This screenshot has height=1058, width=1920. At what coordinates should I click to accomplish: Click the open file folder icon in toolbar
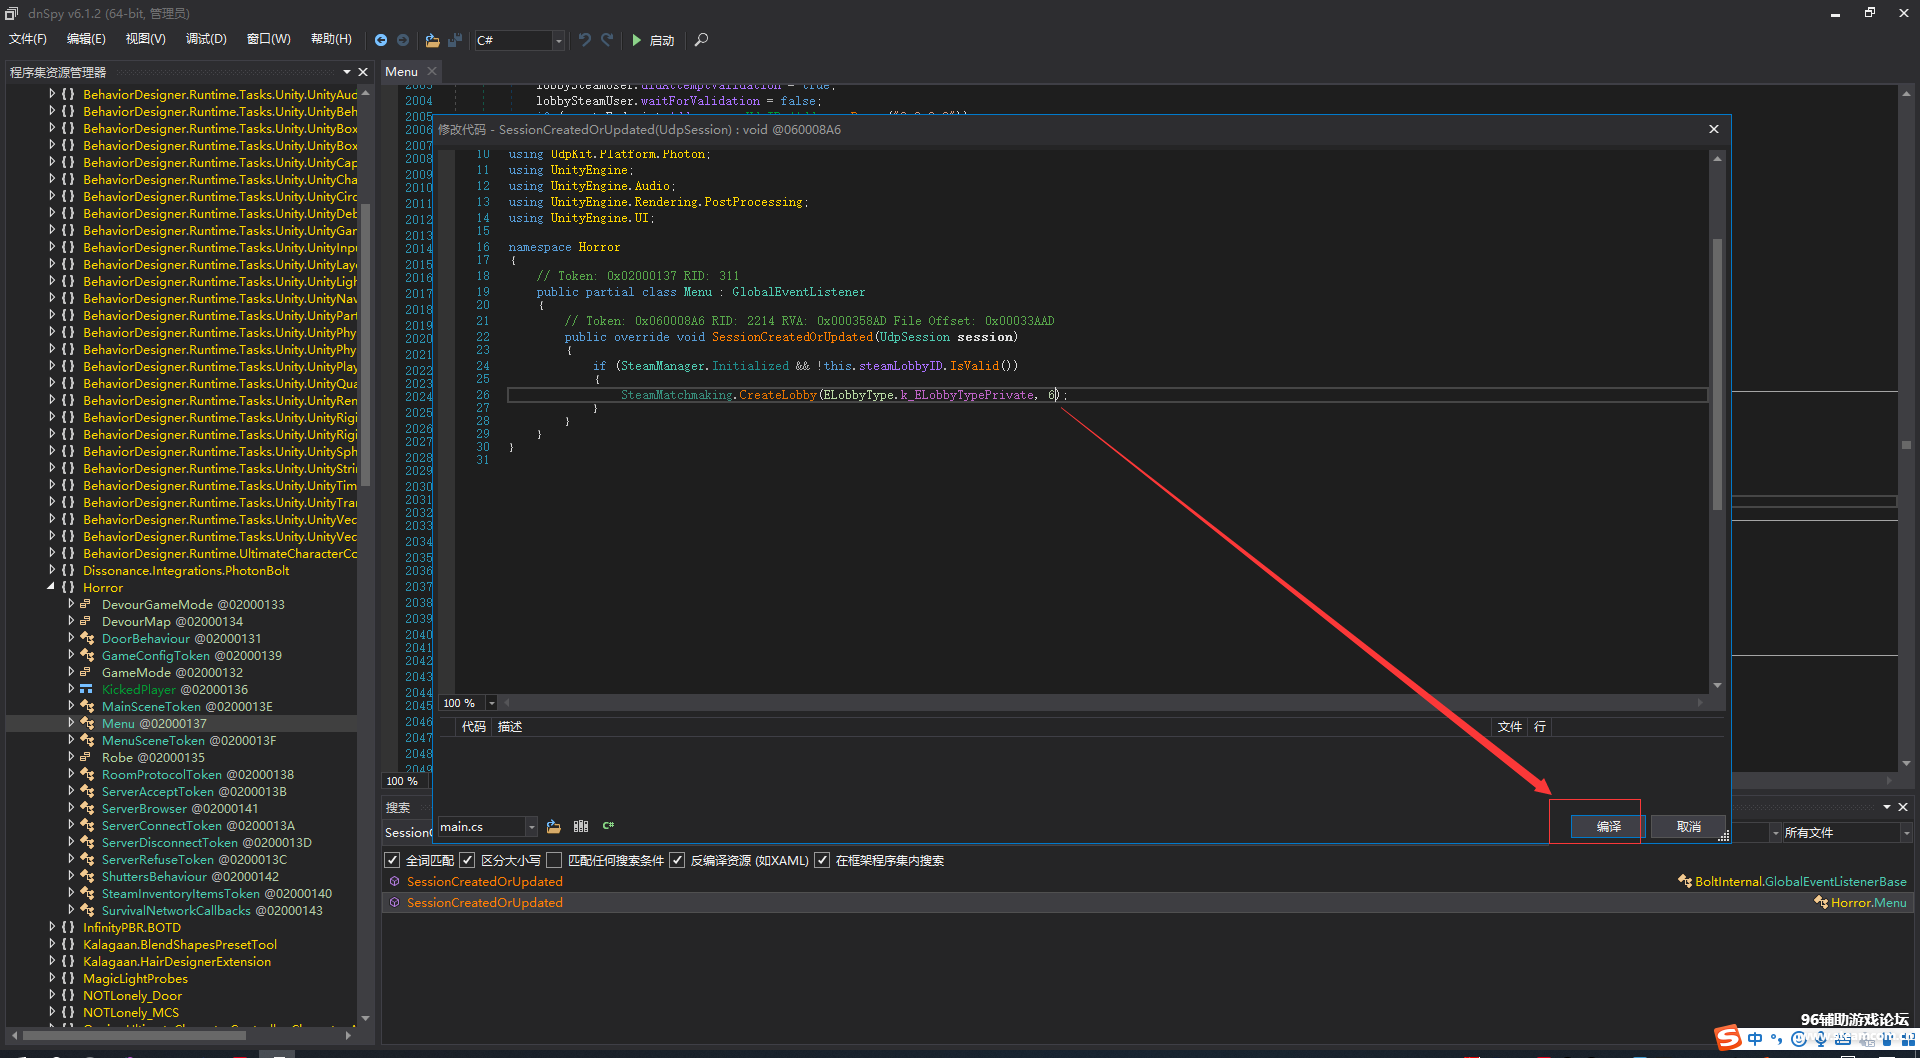coord(432,40)
